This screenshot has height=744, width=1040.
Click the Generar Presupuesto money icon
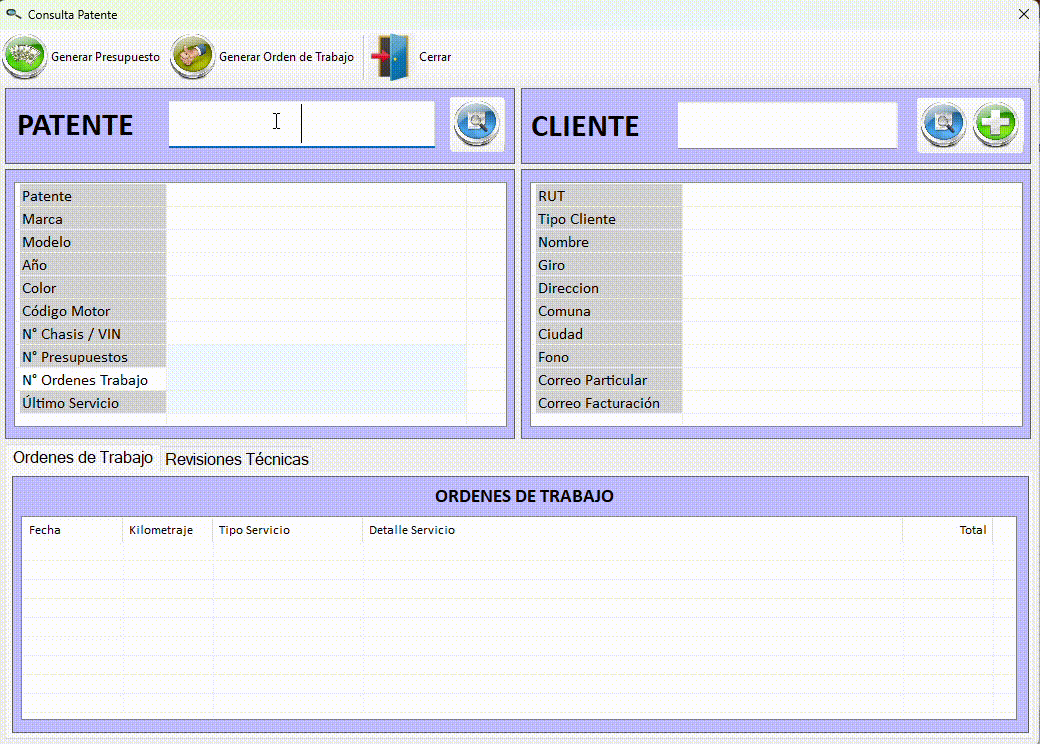coord(25,57)
